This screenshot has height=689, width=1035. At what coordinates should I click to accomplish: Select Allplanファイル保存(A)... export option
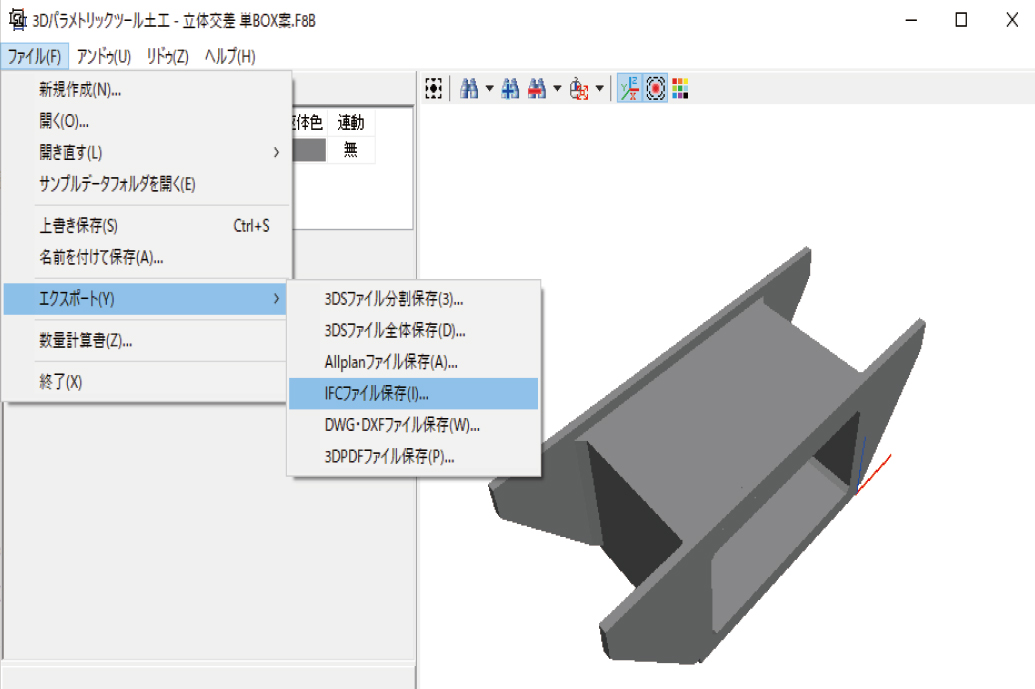click(414, 362)
